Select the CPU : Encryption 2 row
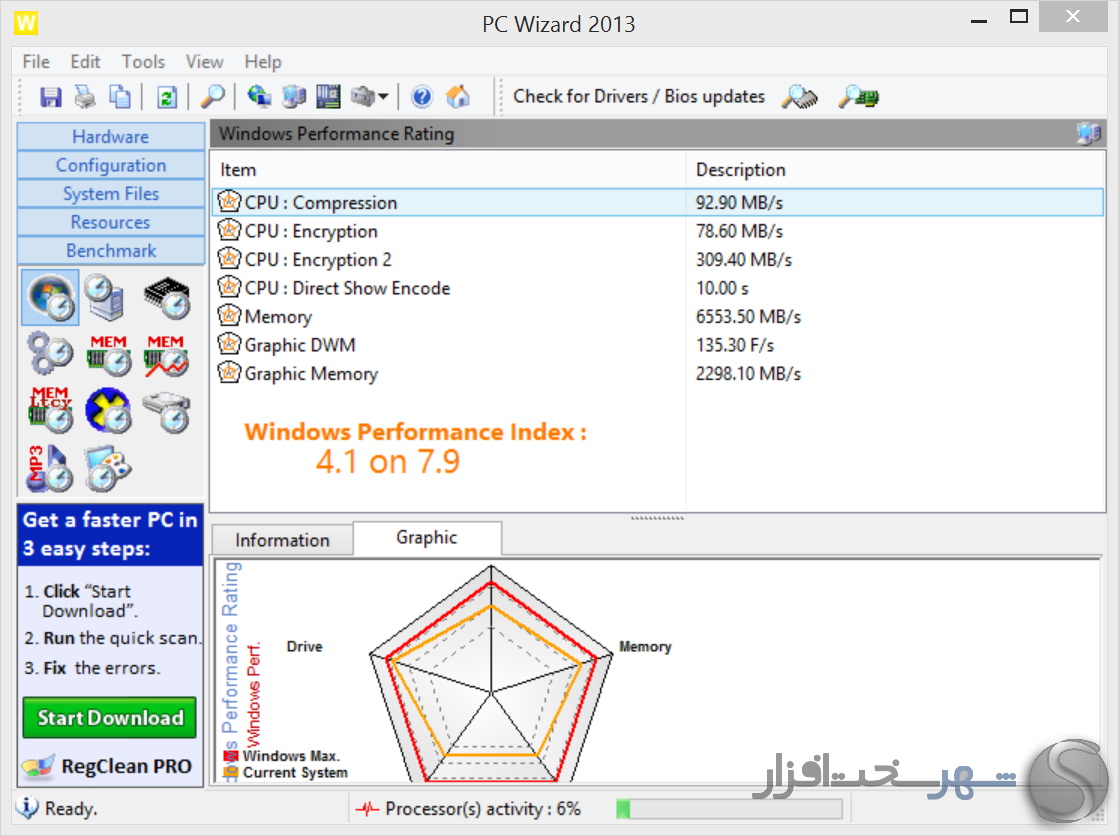This screenshot has height=836, width=1119. coord(658,259)
